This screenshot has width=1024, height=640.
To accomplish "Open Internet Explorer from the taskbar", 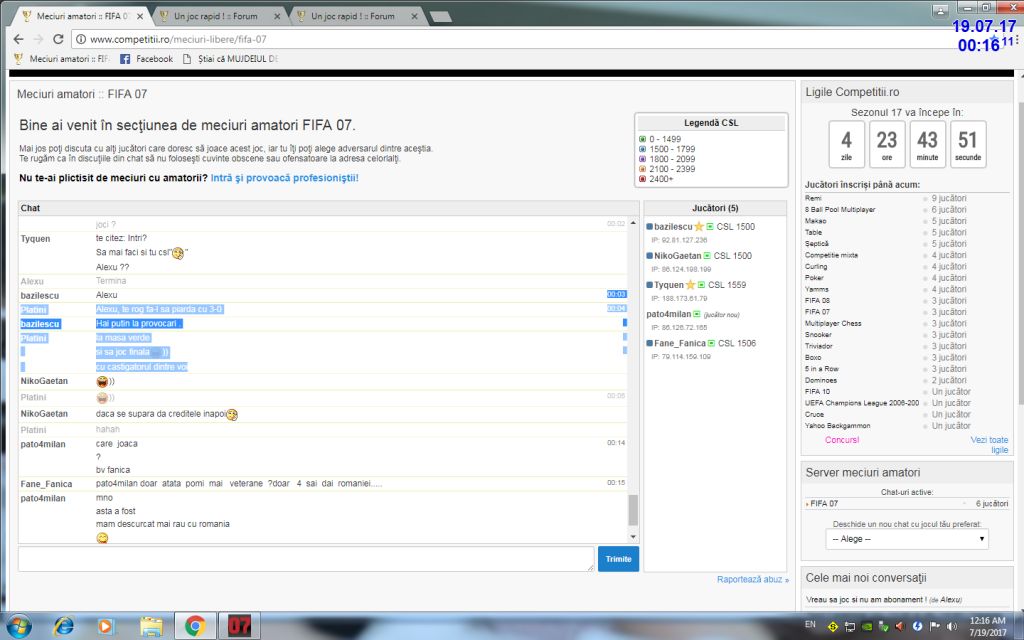I will click(x=62, y=625).
